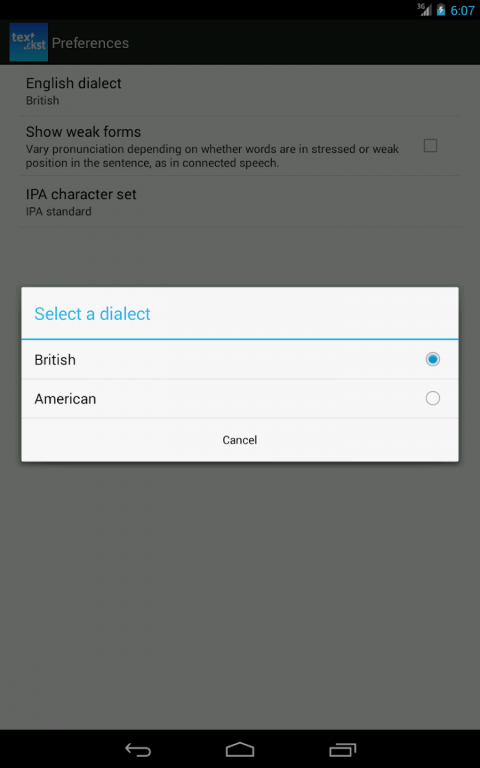Screen dimensions: 480x768
Task: Tap the battery charging status icon
Action: 441,9
